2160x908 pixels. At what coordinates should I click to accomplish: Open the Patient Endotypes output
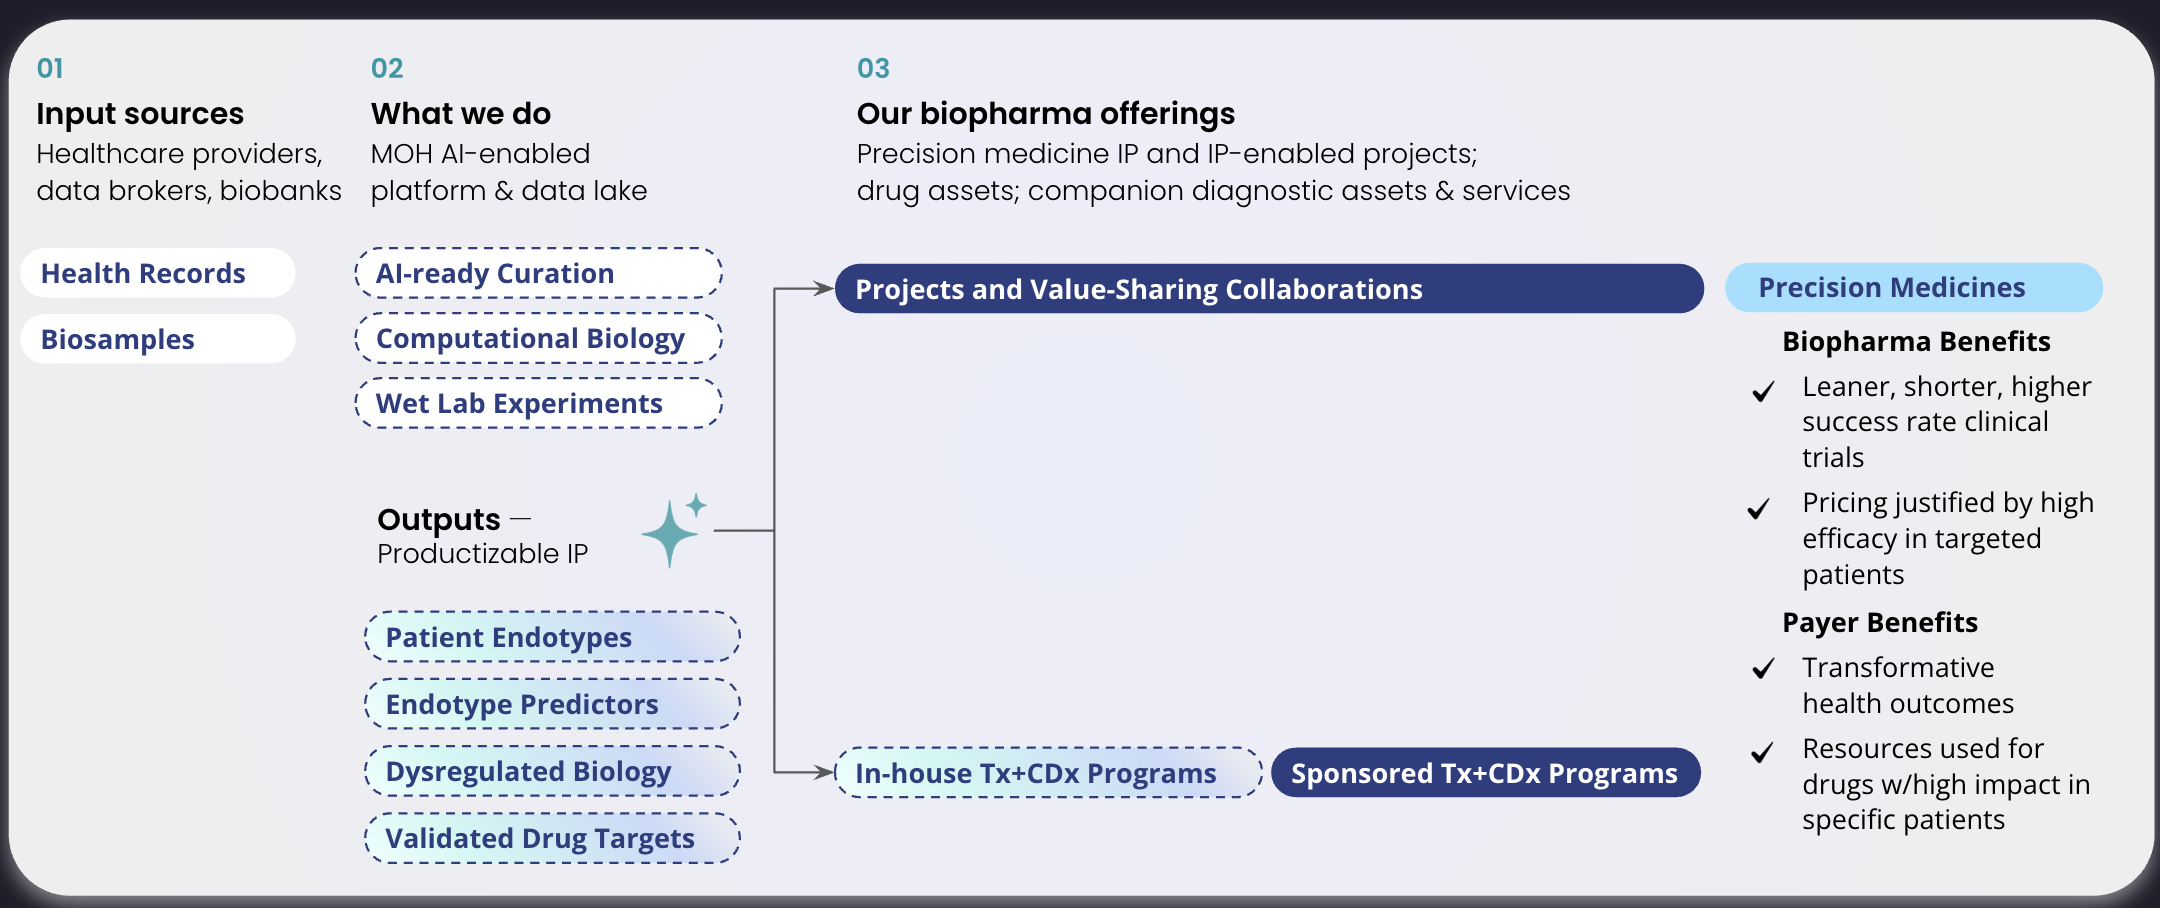(552, 637)
